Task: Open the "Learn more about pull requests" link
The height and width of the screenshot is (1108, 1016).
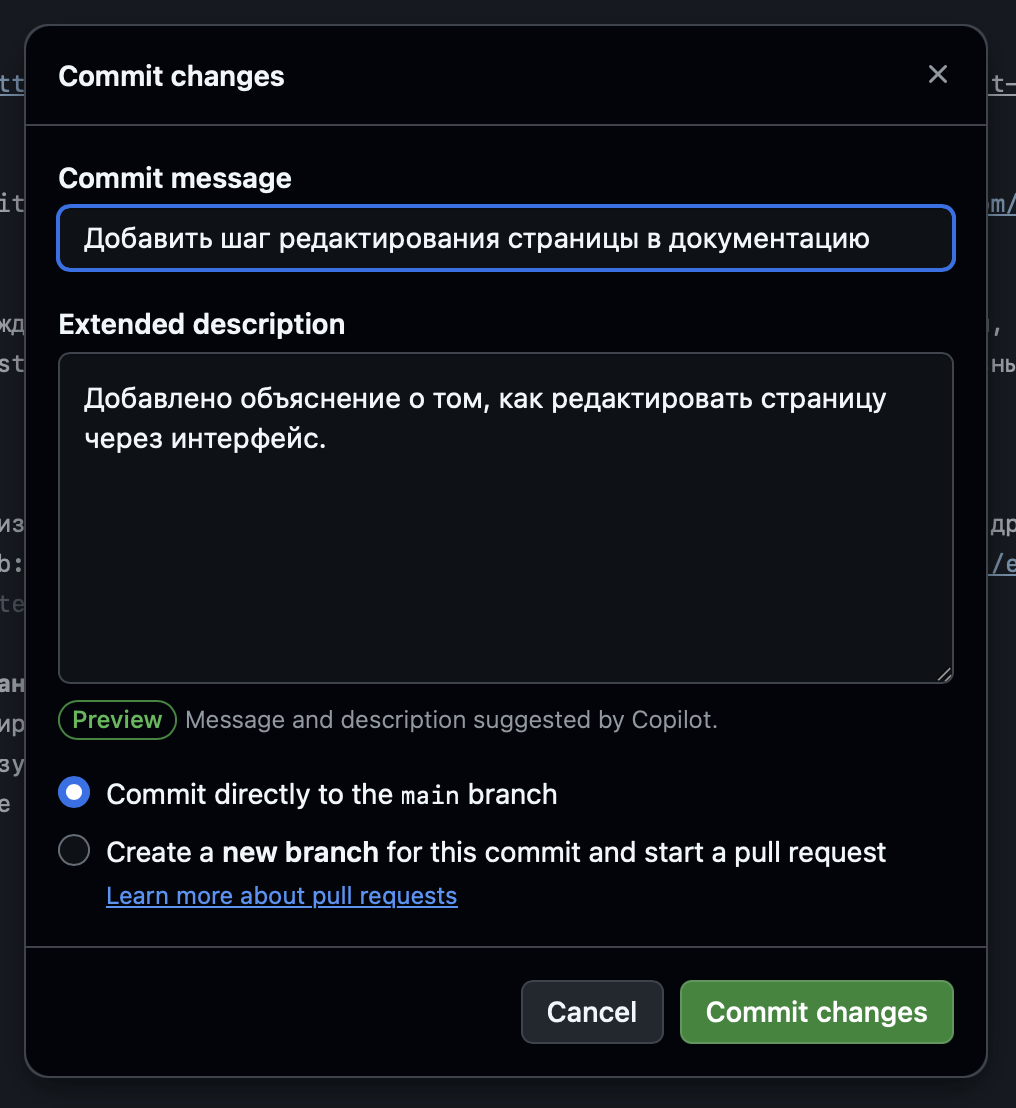Action: pos(281,896)
